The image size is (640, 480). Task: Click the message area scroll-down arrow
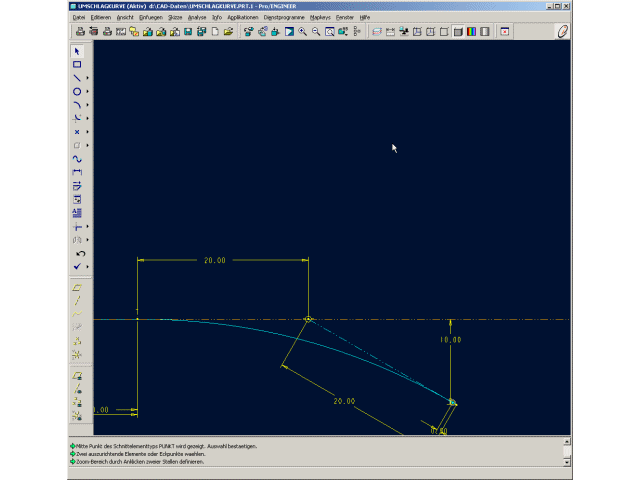coord(567,462)
